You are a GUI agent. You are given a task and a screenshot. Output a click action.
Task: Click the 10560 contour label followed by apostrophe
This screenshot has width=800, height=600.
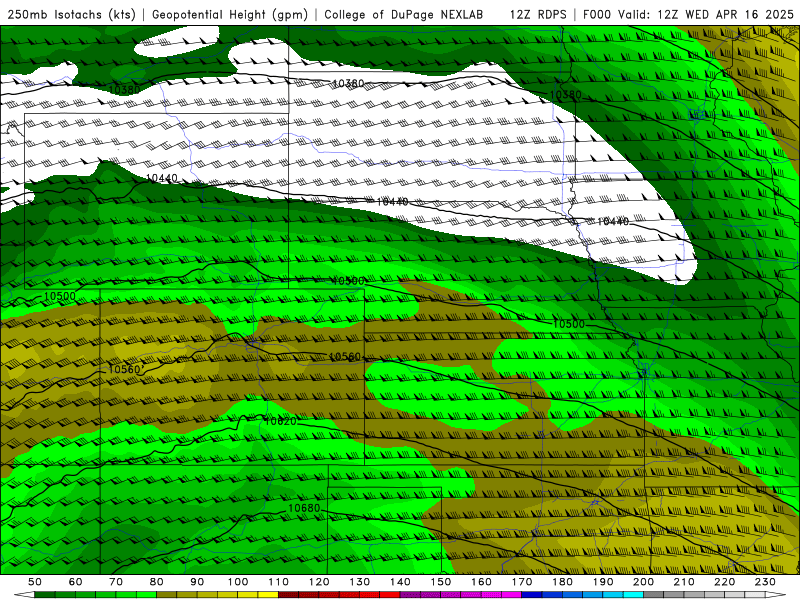(126, 369)
